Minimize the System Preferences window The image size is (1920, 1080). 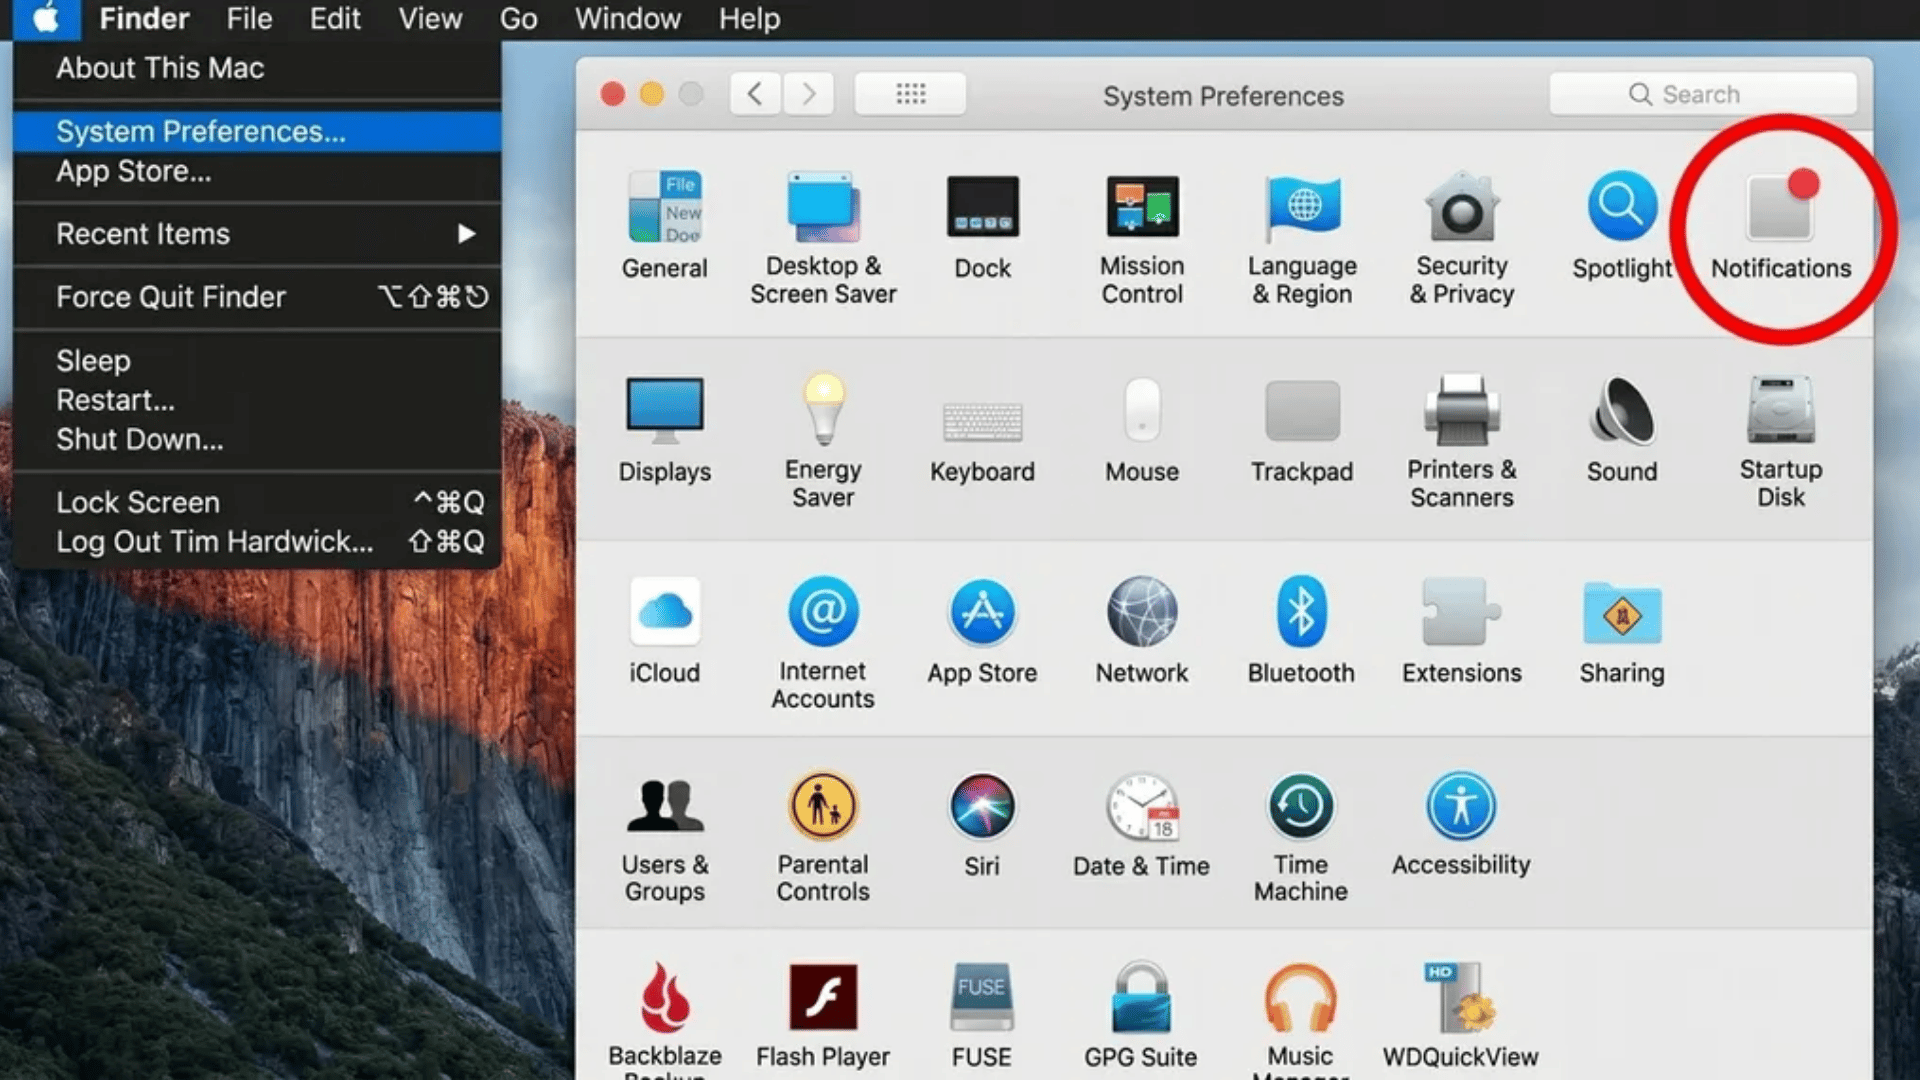(x=652, y=94)
